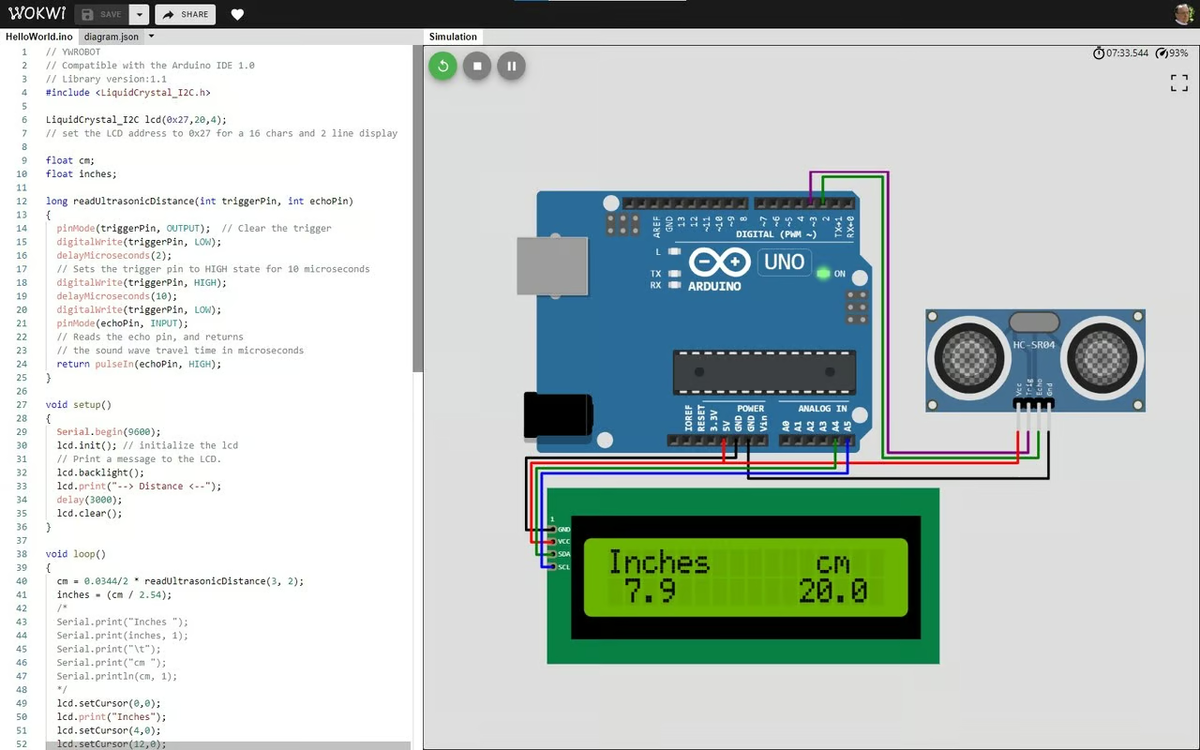The image size is (1200, 750).
Task: Click the 'return pulseIn(echoPin, HIGH);' line
Action: (139, 364)
